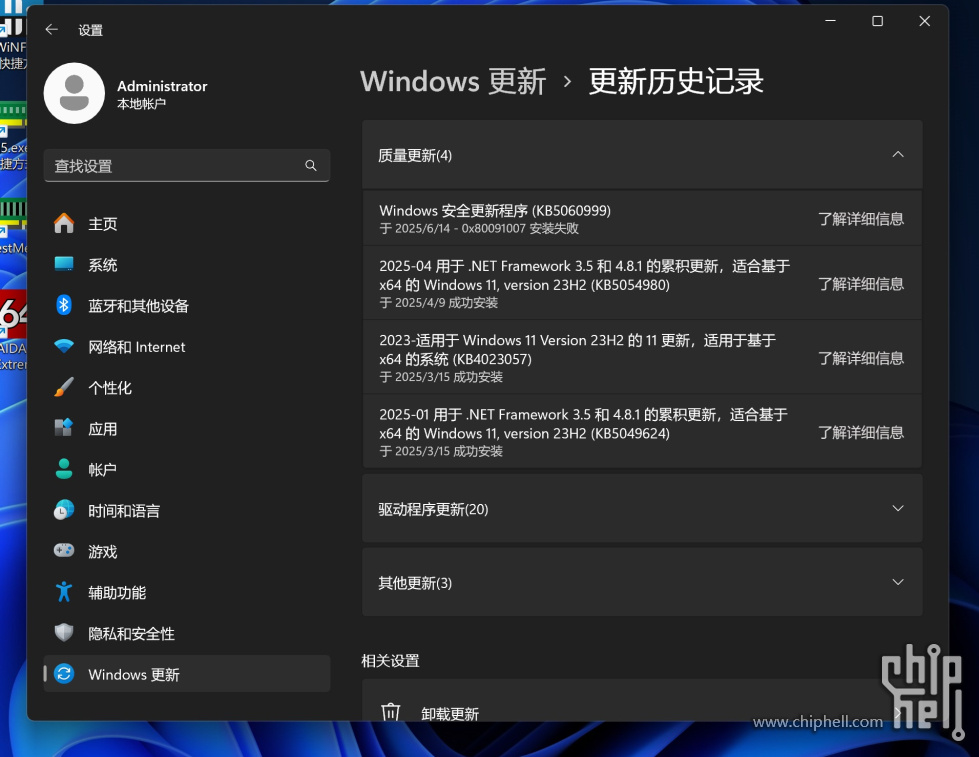Click the 于 2025/4/9 成功安装 text
979x757 pixels.
[x=439, y=303]
